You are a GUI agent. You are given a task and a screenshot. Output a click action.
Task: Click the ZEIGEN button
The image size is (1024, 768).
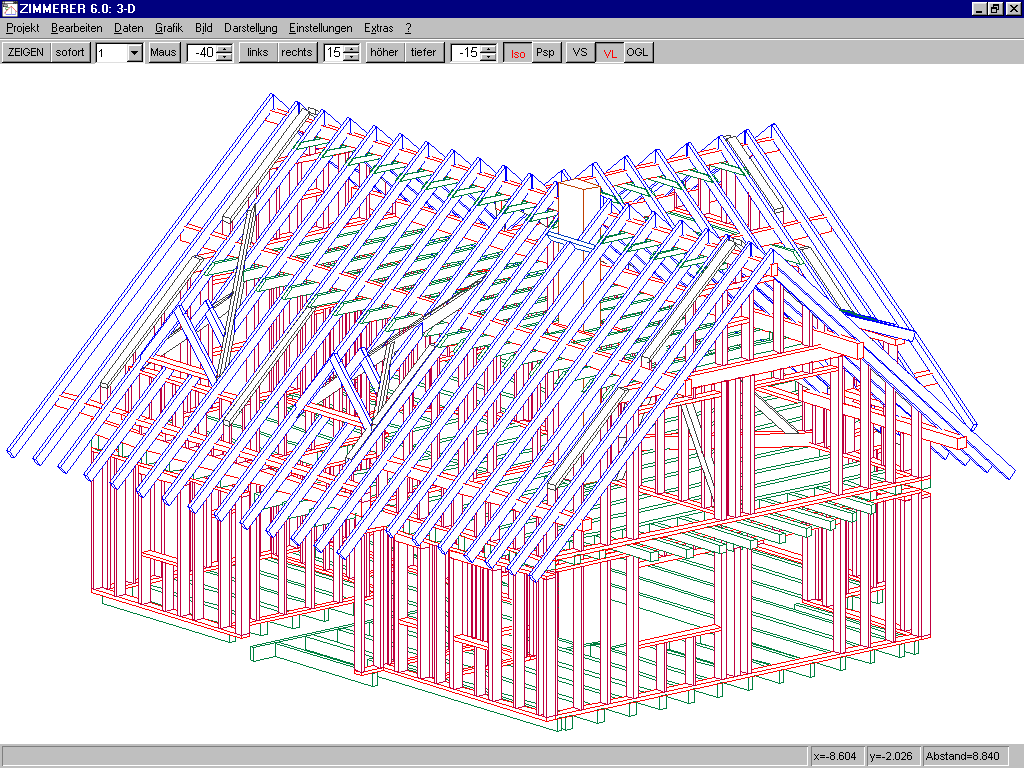click(26, 52)
